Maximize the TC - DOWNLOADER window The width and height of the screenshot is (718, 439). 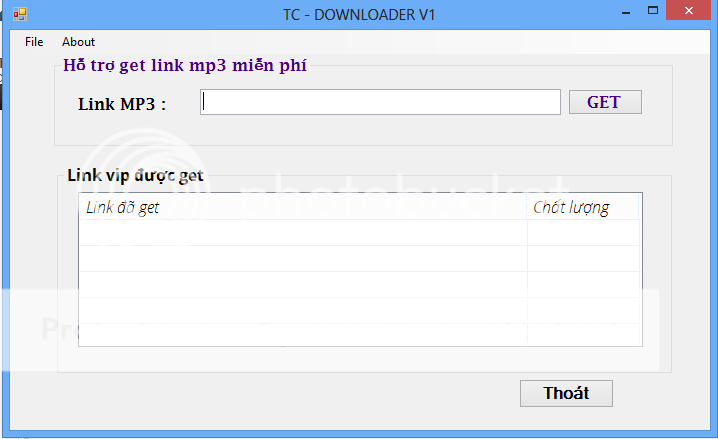[653, 11]
